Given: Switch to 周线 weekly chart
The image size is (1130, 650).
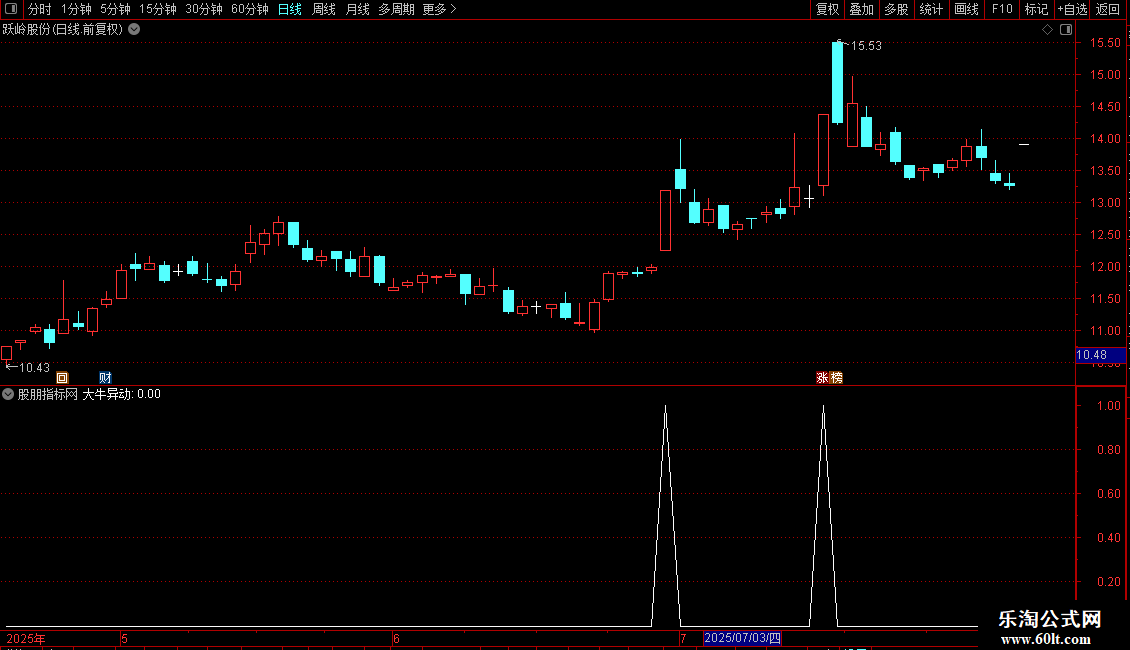Looking at the screenshot, I should pos(324,9).
